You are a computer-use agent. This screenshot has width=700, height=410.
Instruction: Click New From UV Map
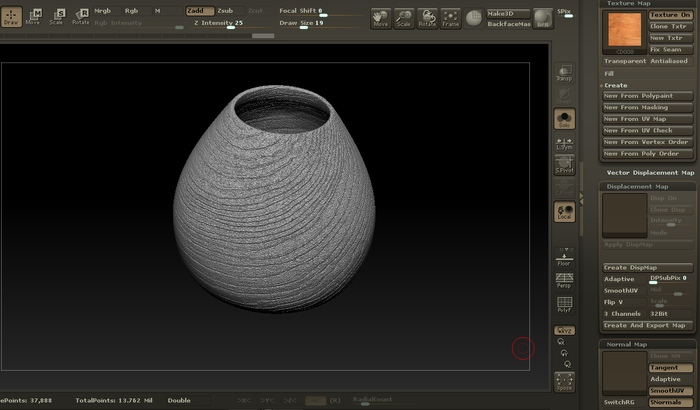(x=648, y=119)
